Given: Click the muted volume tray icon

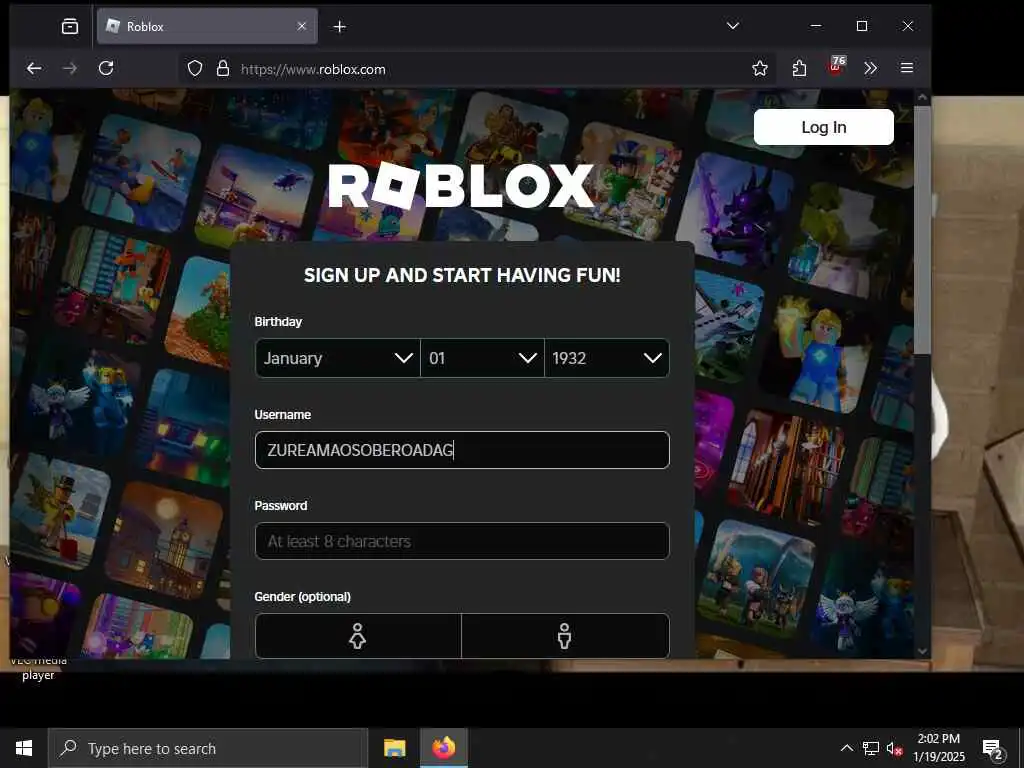Looking at the screenshot, I should [894, 748].
